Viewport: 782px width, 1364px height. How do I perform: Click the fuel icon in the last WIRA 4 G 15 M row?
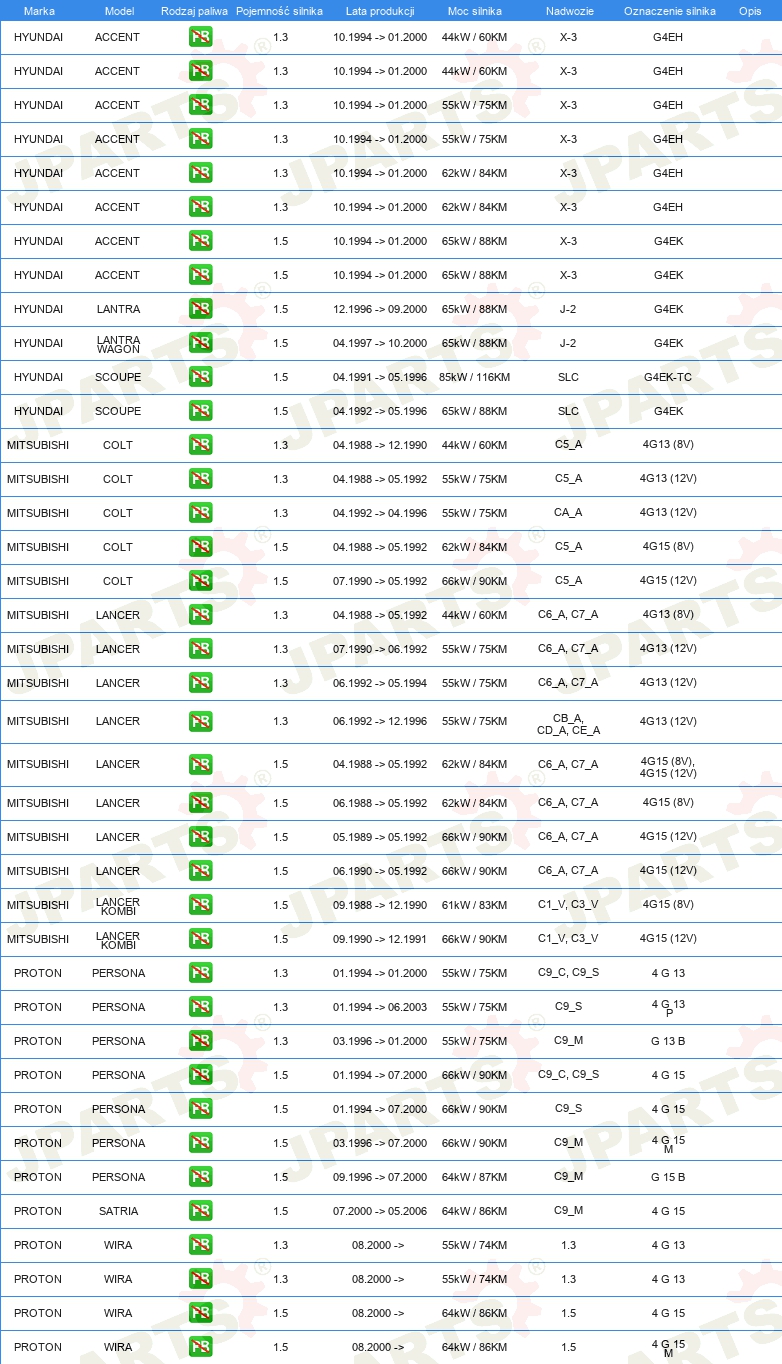pyautogui.click(x=200, y=1347)
